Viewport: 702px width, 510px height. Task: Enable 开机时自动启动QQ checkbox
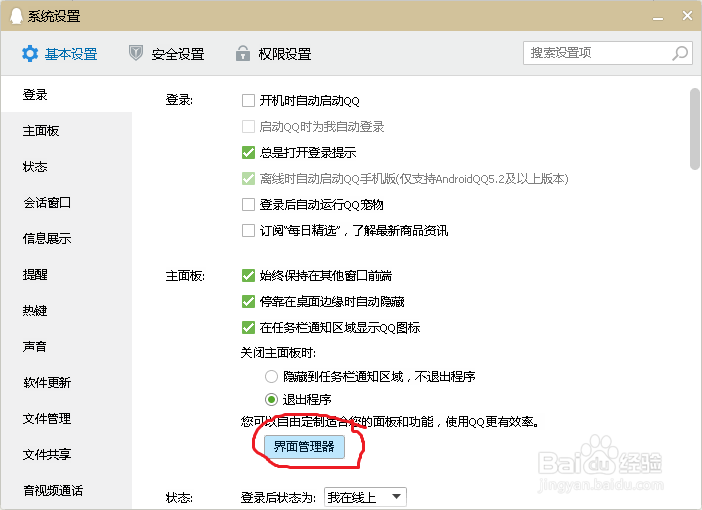(x=248, y=100)
